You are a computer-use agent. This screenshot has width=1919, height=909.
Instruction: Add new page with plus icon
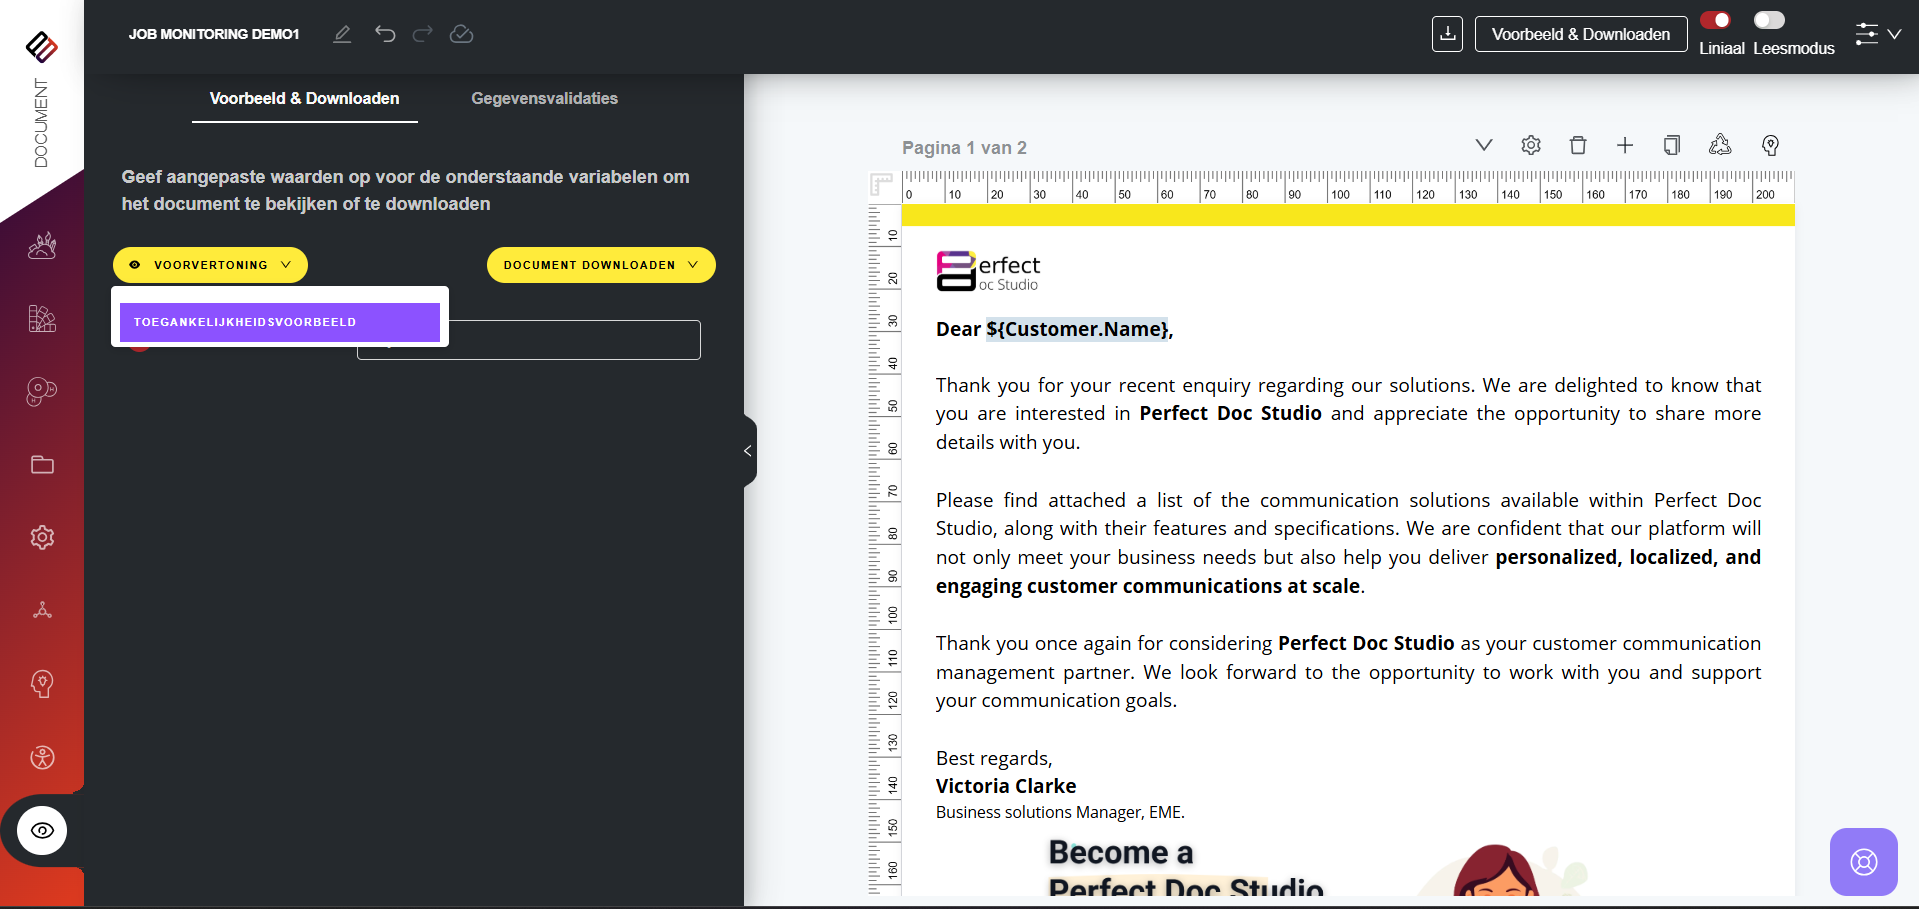(x=1625, y=146)
